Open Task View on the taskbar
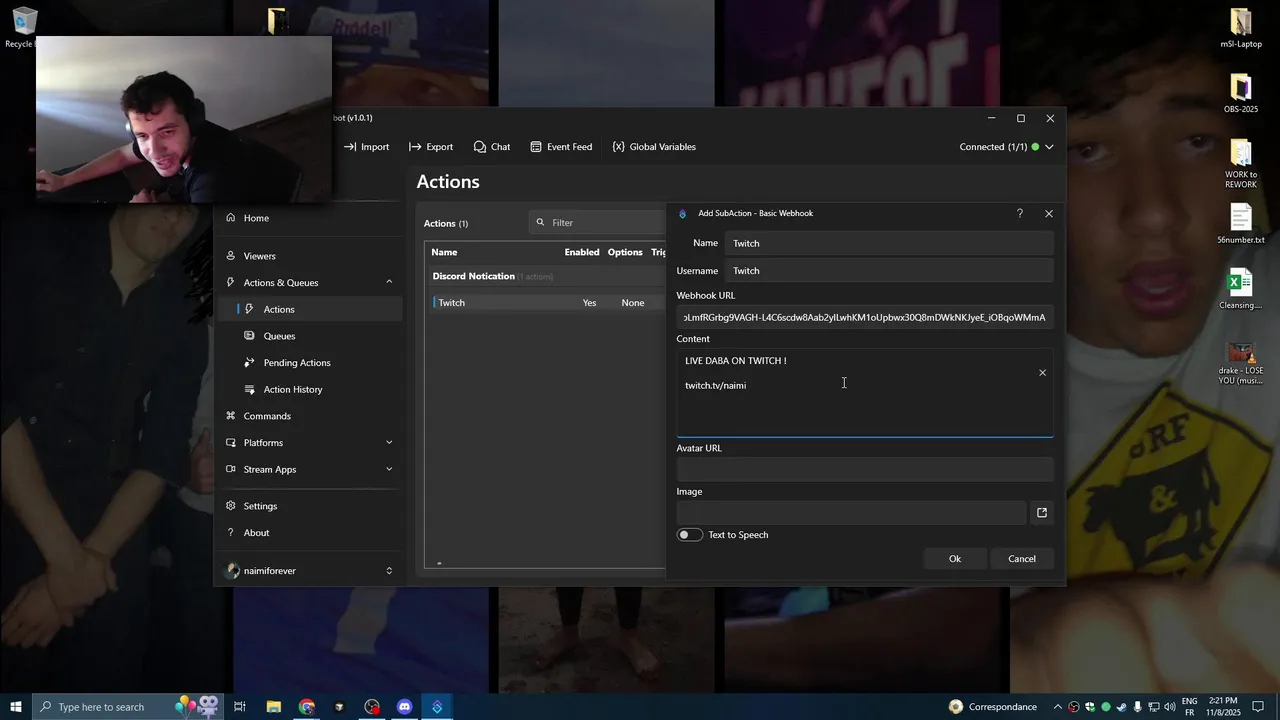1280x720 pixels. 240,707
